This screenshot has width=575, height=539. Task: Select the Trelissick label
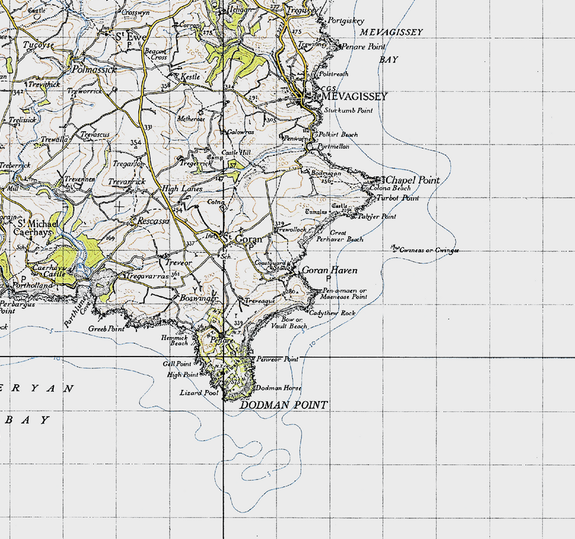(x=22, y=120)
